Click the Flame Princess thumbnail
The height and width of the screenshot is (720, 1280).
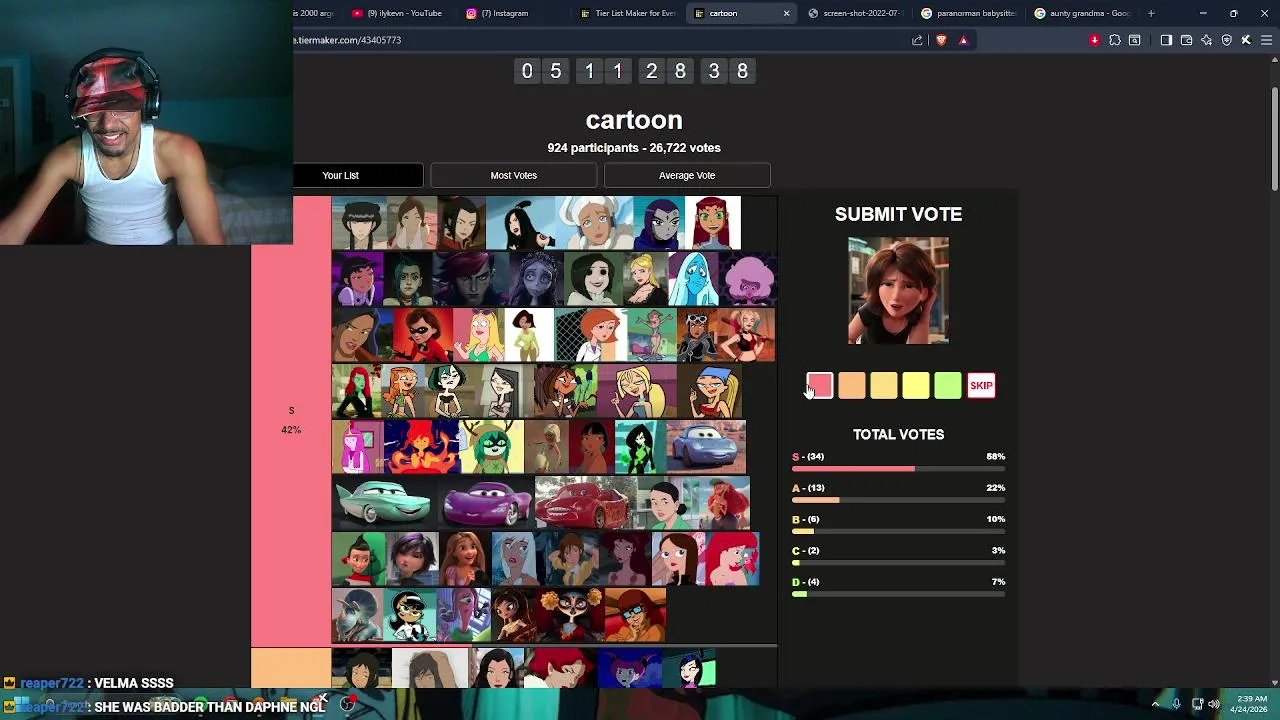click(421, 447)
